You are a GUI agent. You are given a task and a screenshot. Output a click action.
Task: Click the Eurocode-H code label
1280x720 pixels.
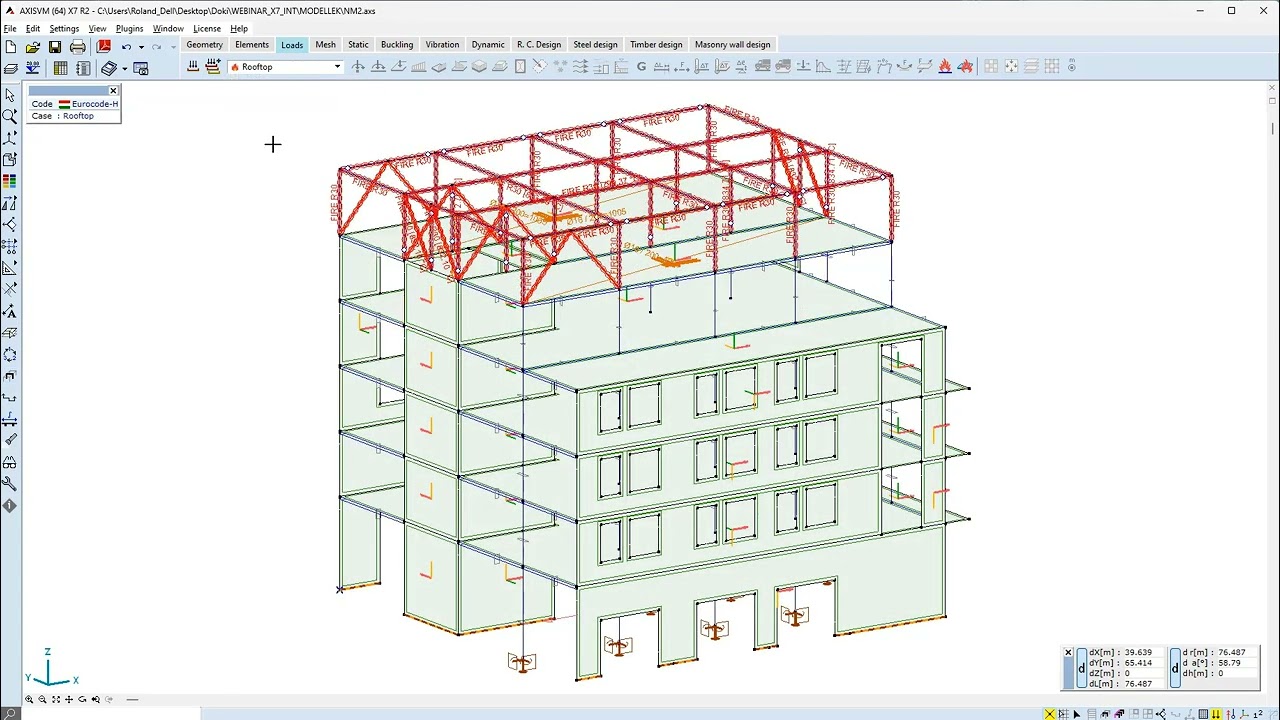click(95, 104)
